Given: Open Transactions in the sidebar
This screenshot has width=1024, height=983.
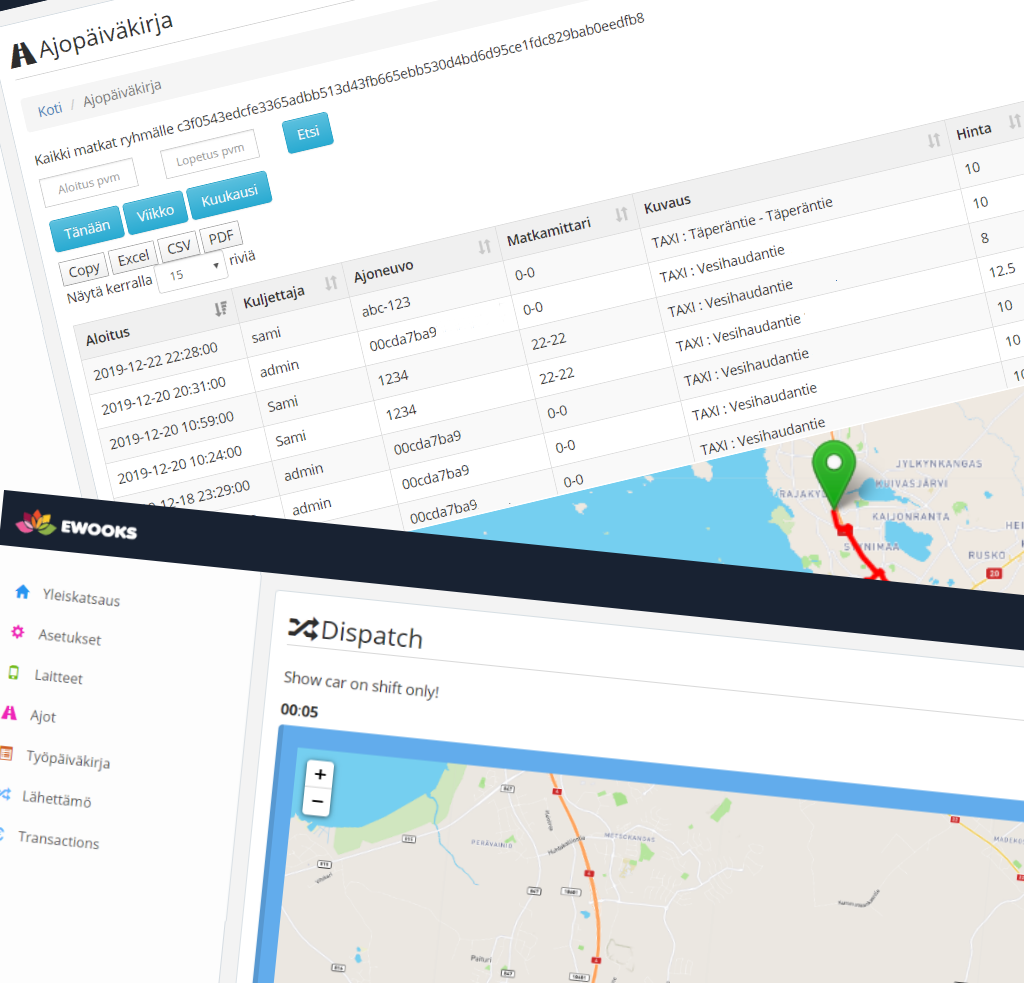Looking at the screenshot, I should [58, 841].
